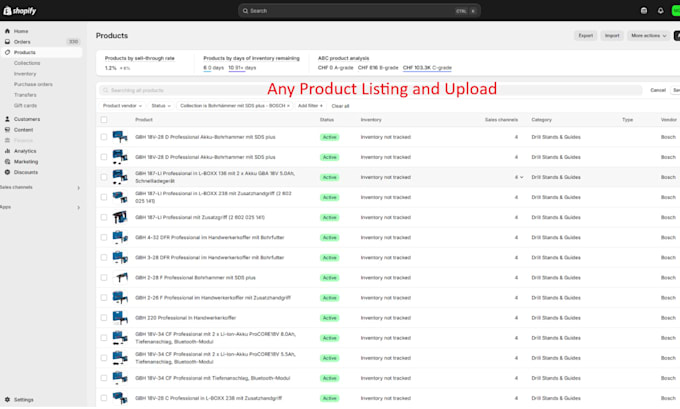Check the GBH 220 Professional row checkbox
Viewport: 680px width, 409px height.
click(x=104, y=318)
